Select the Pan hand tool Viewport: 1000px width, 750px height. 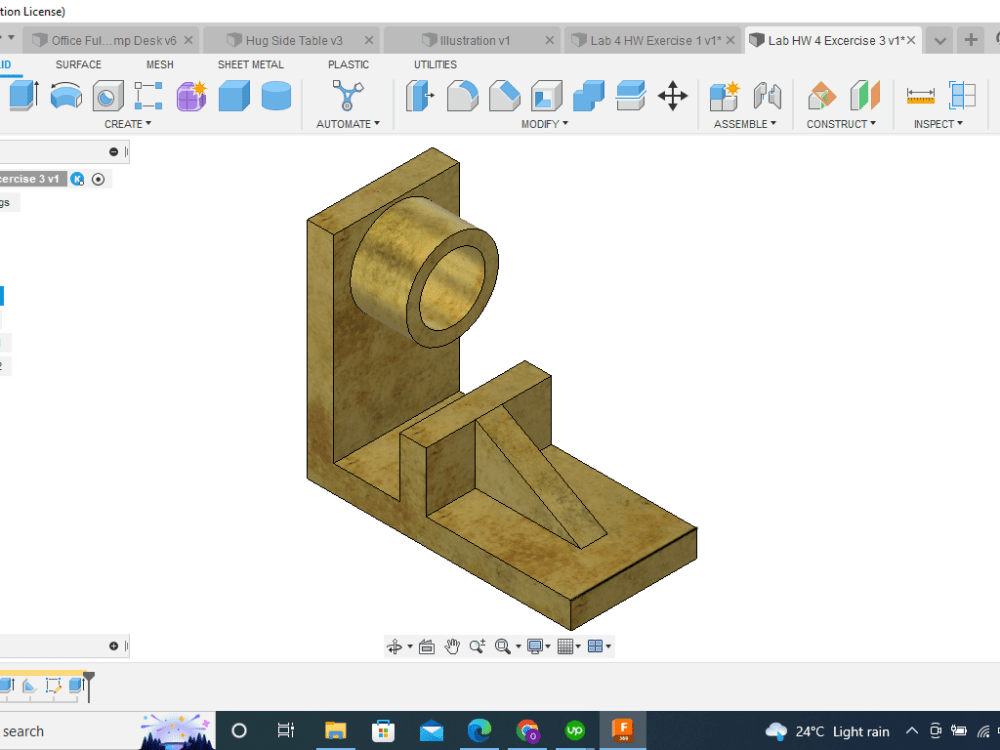coord(452,647)
